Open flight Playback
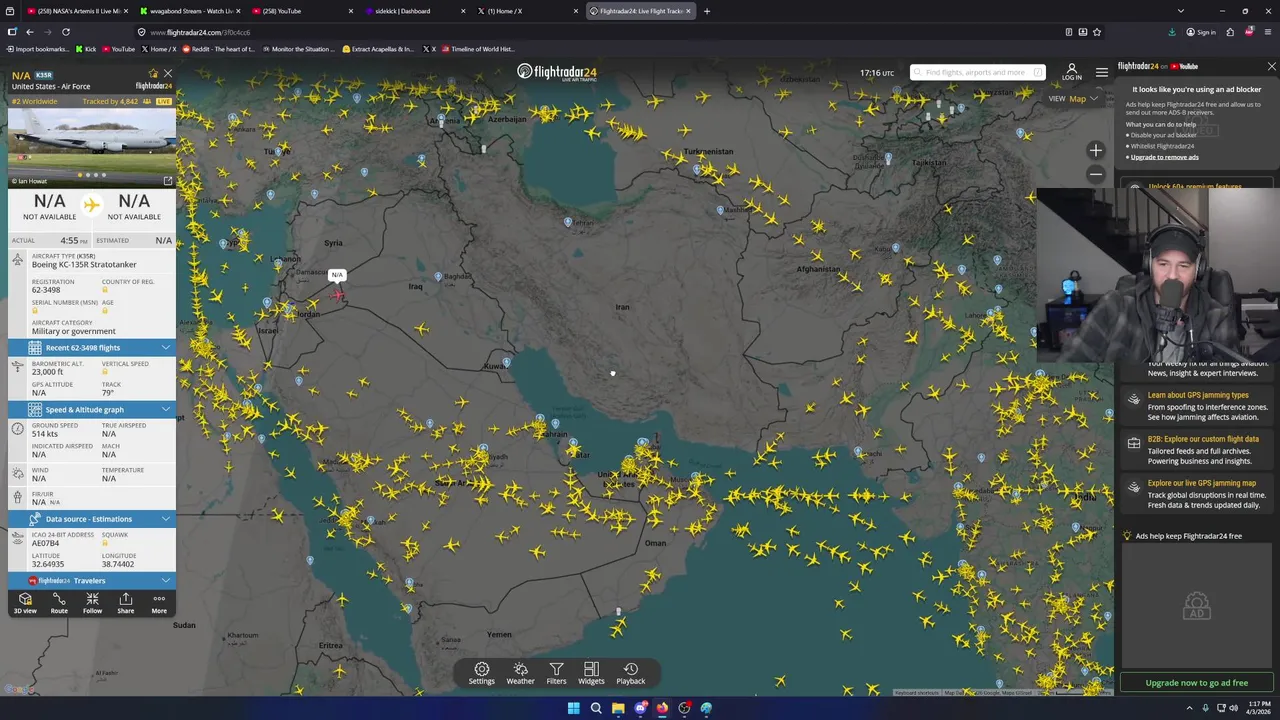The image size is (1280, 720). point(631,673)
